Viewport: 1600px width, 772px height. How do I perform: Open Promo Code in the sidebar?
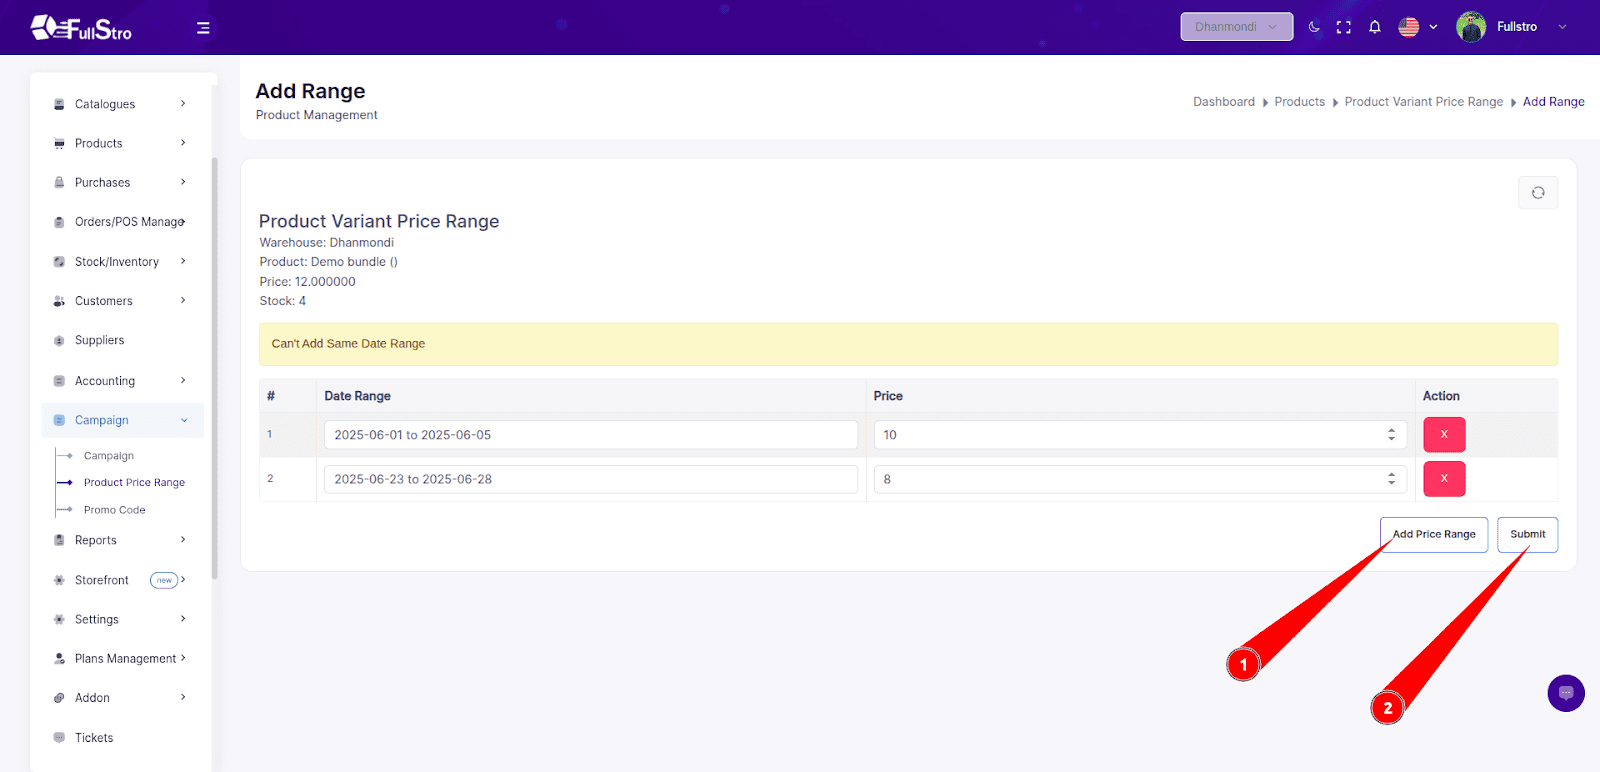pyautogui.click(x=115, y=510)
